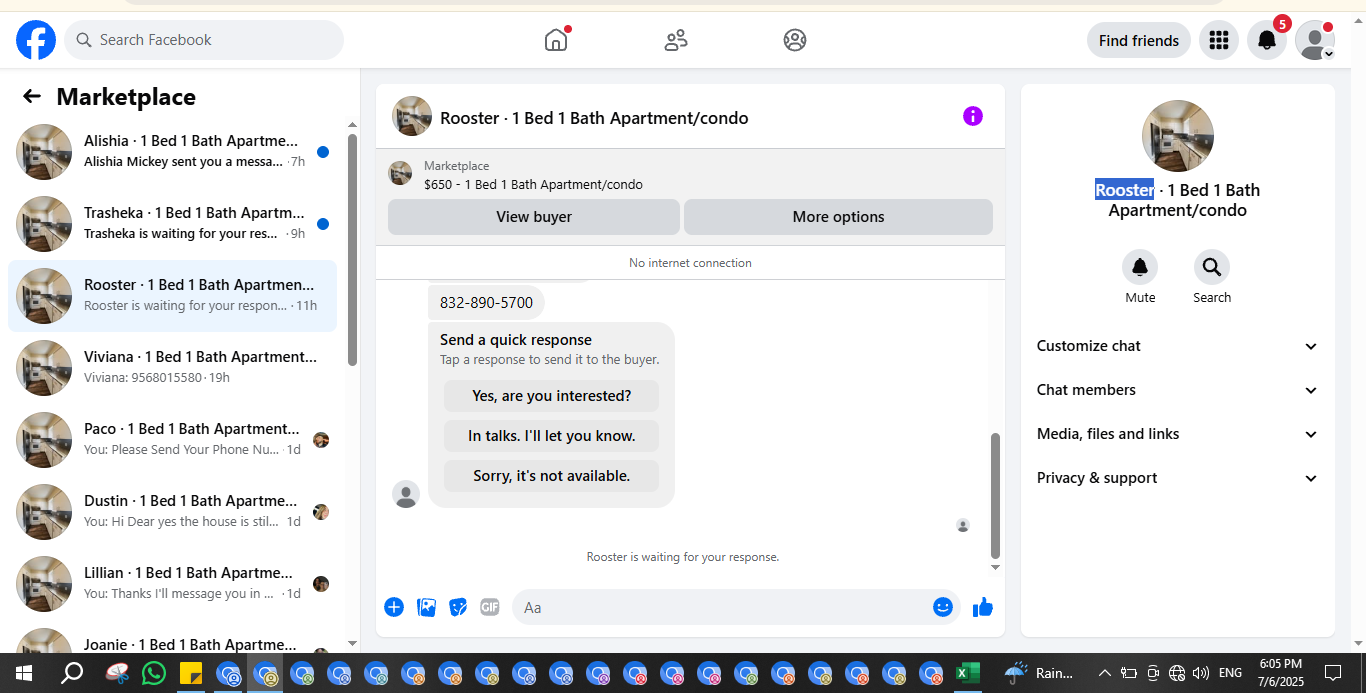Image resolution: width=1366 pixels, height=693 pixels.
Task: Open Windows taskbar search
Action: (x=72, y=673)
